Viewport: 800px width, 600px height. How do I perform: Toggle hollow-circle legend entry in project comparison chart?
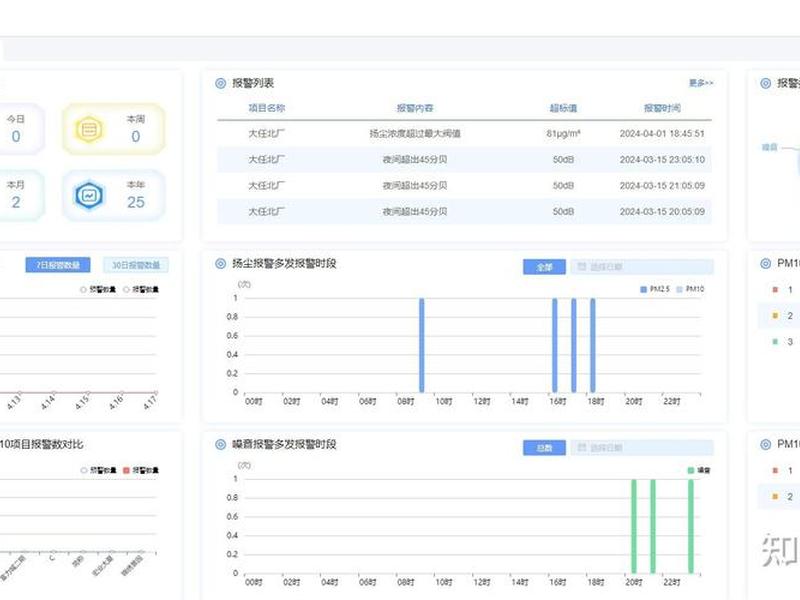98,470
